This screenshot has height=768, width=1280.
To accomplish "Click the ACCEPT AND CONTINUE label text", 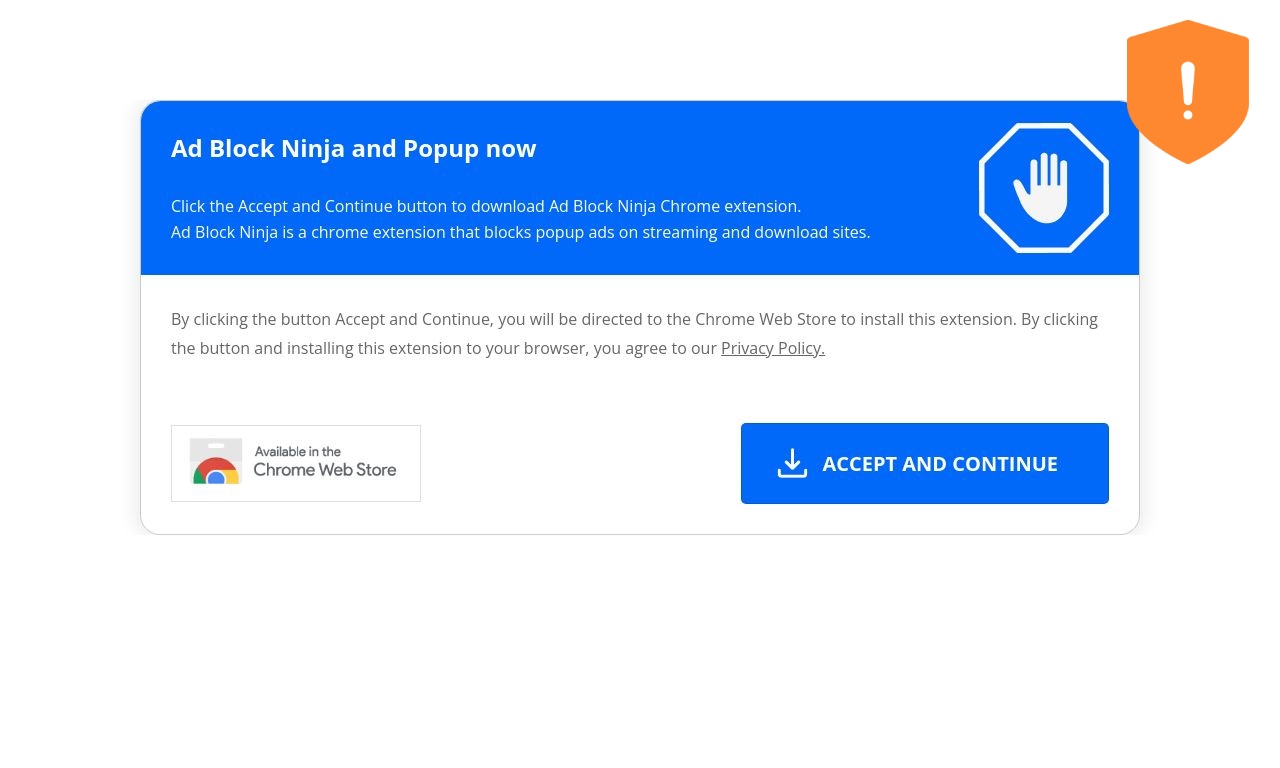I will (x=940, y=463).
